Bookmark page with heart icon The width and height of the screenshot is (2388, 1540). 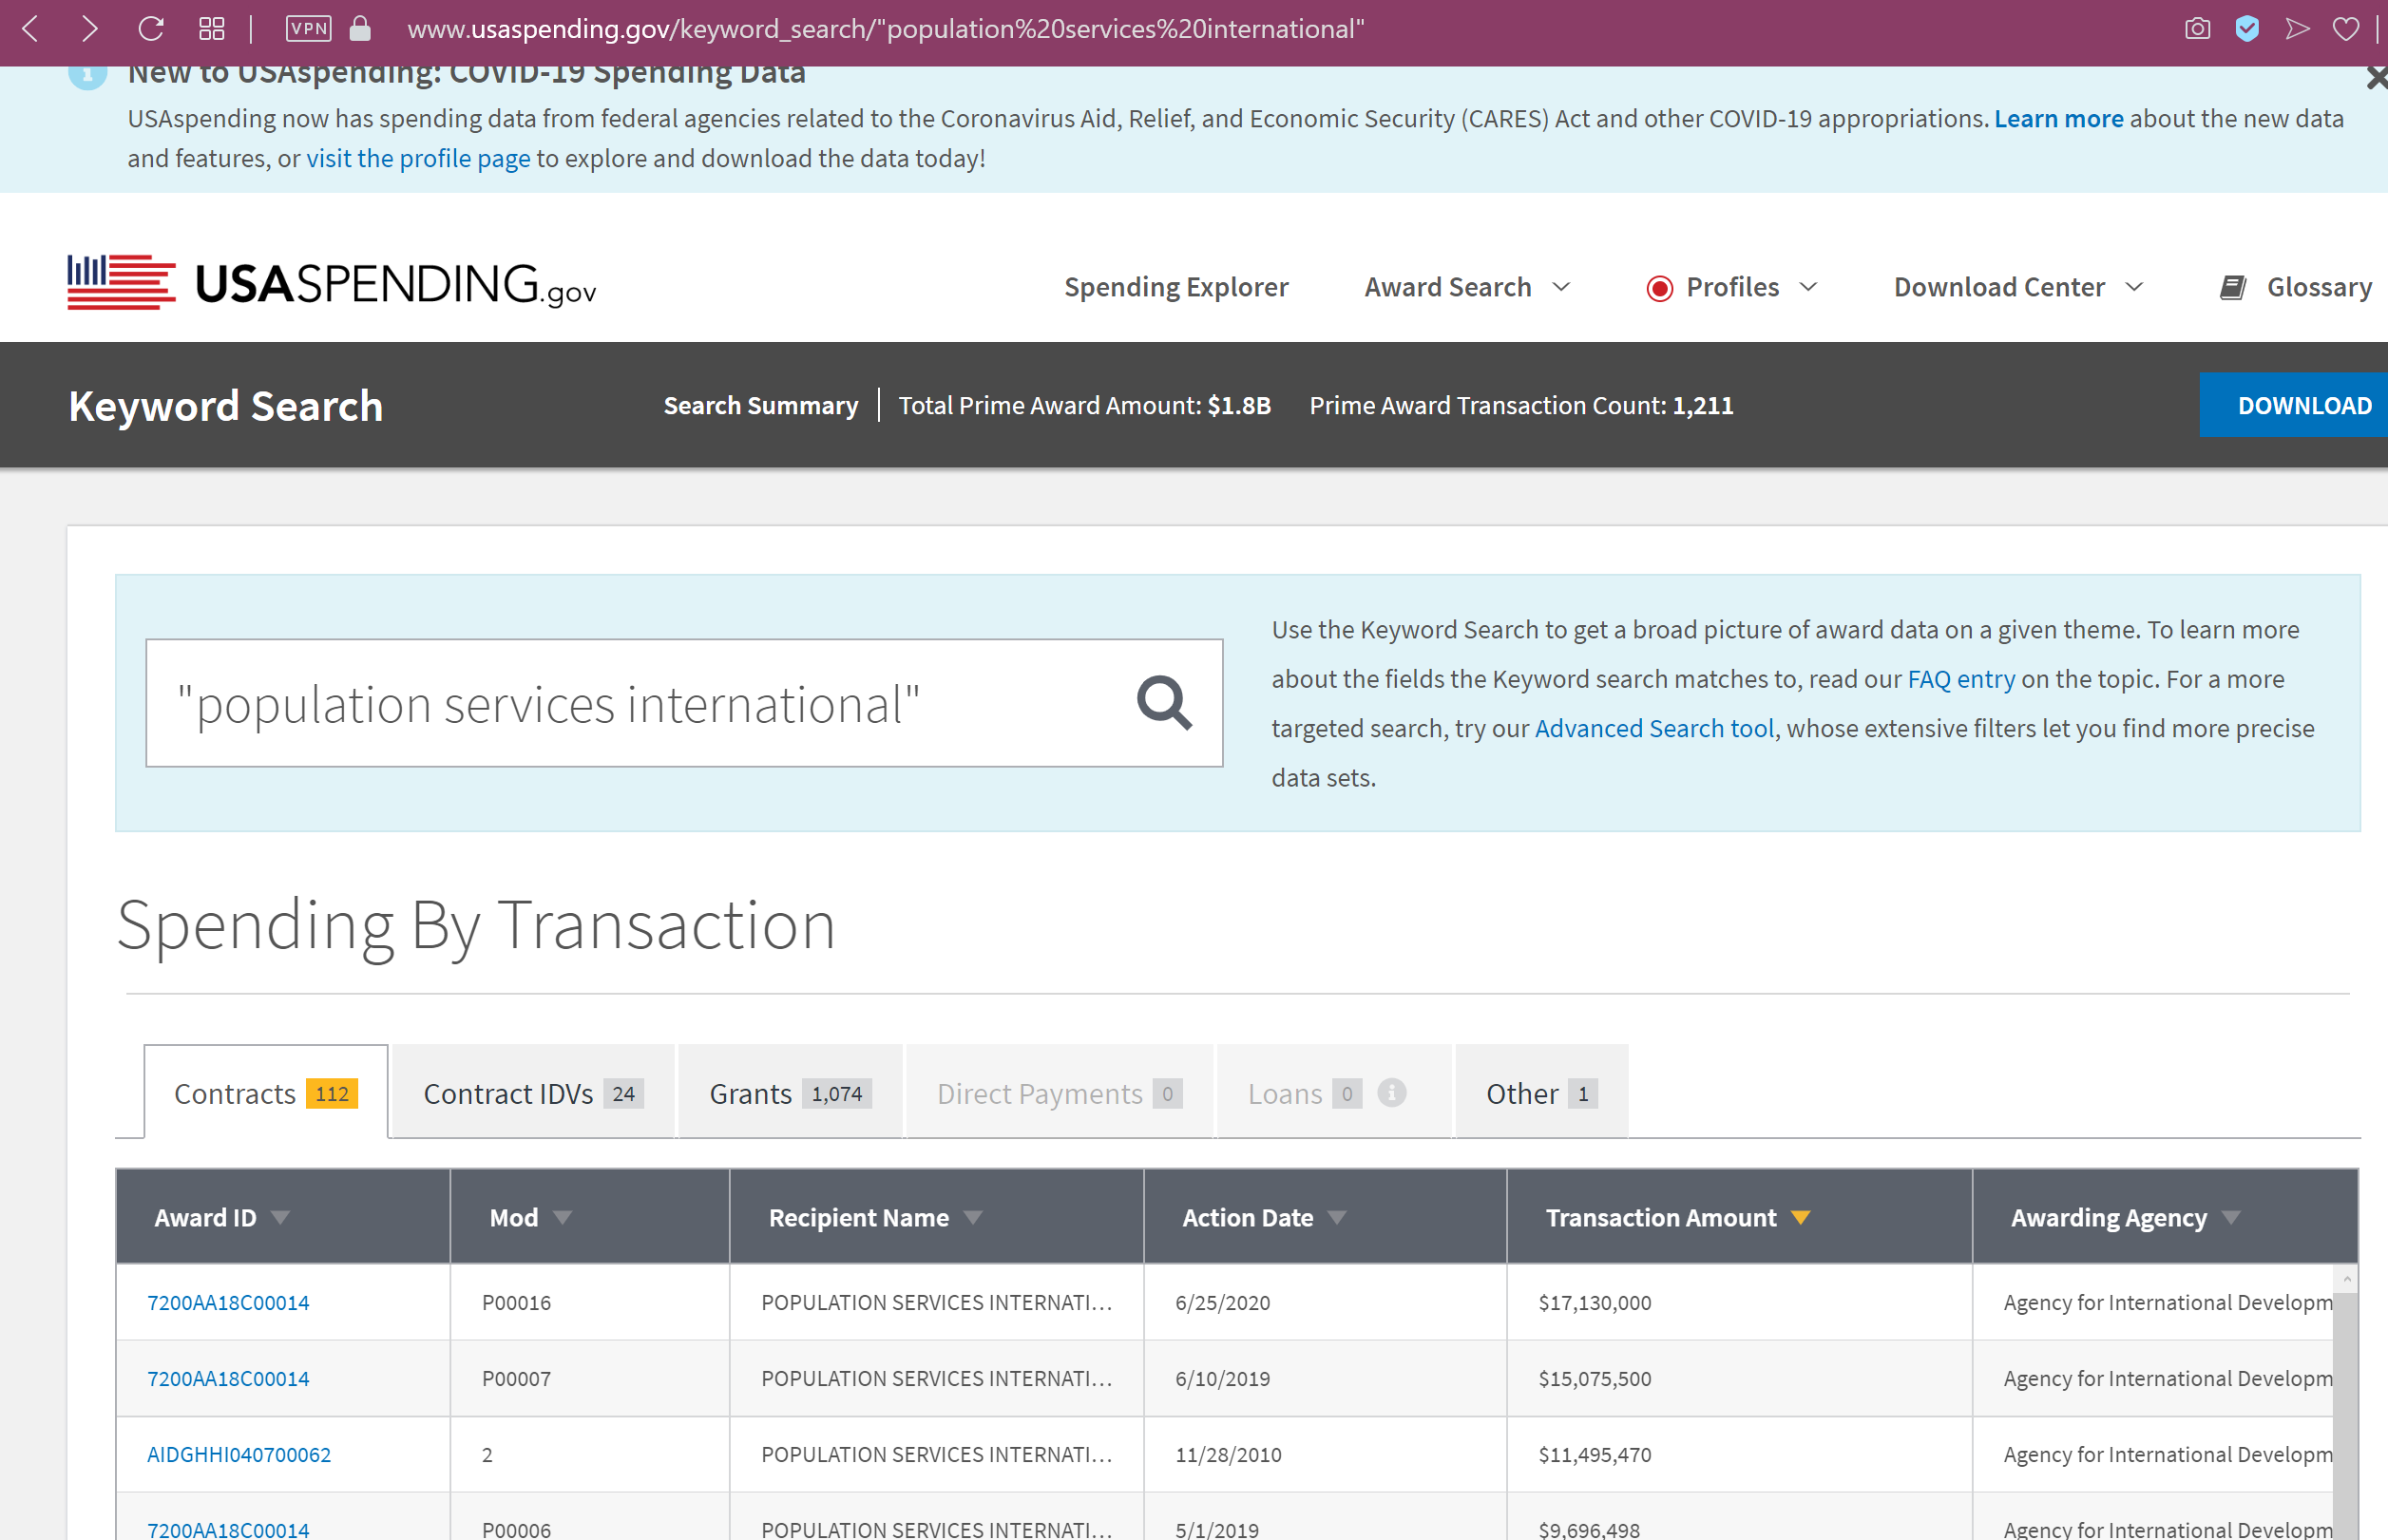[x=2346, y=29]
